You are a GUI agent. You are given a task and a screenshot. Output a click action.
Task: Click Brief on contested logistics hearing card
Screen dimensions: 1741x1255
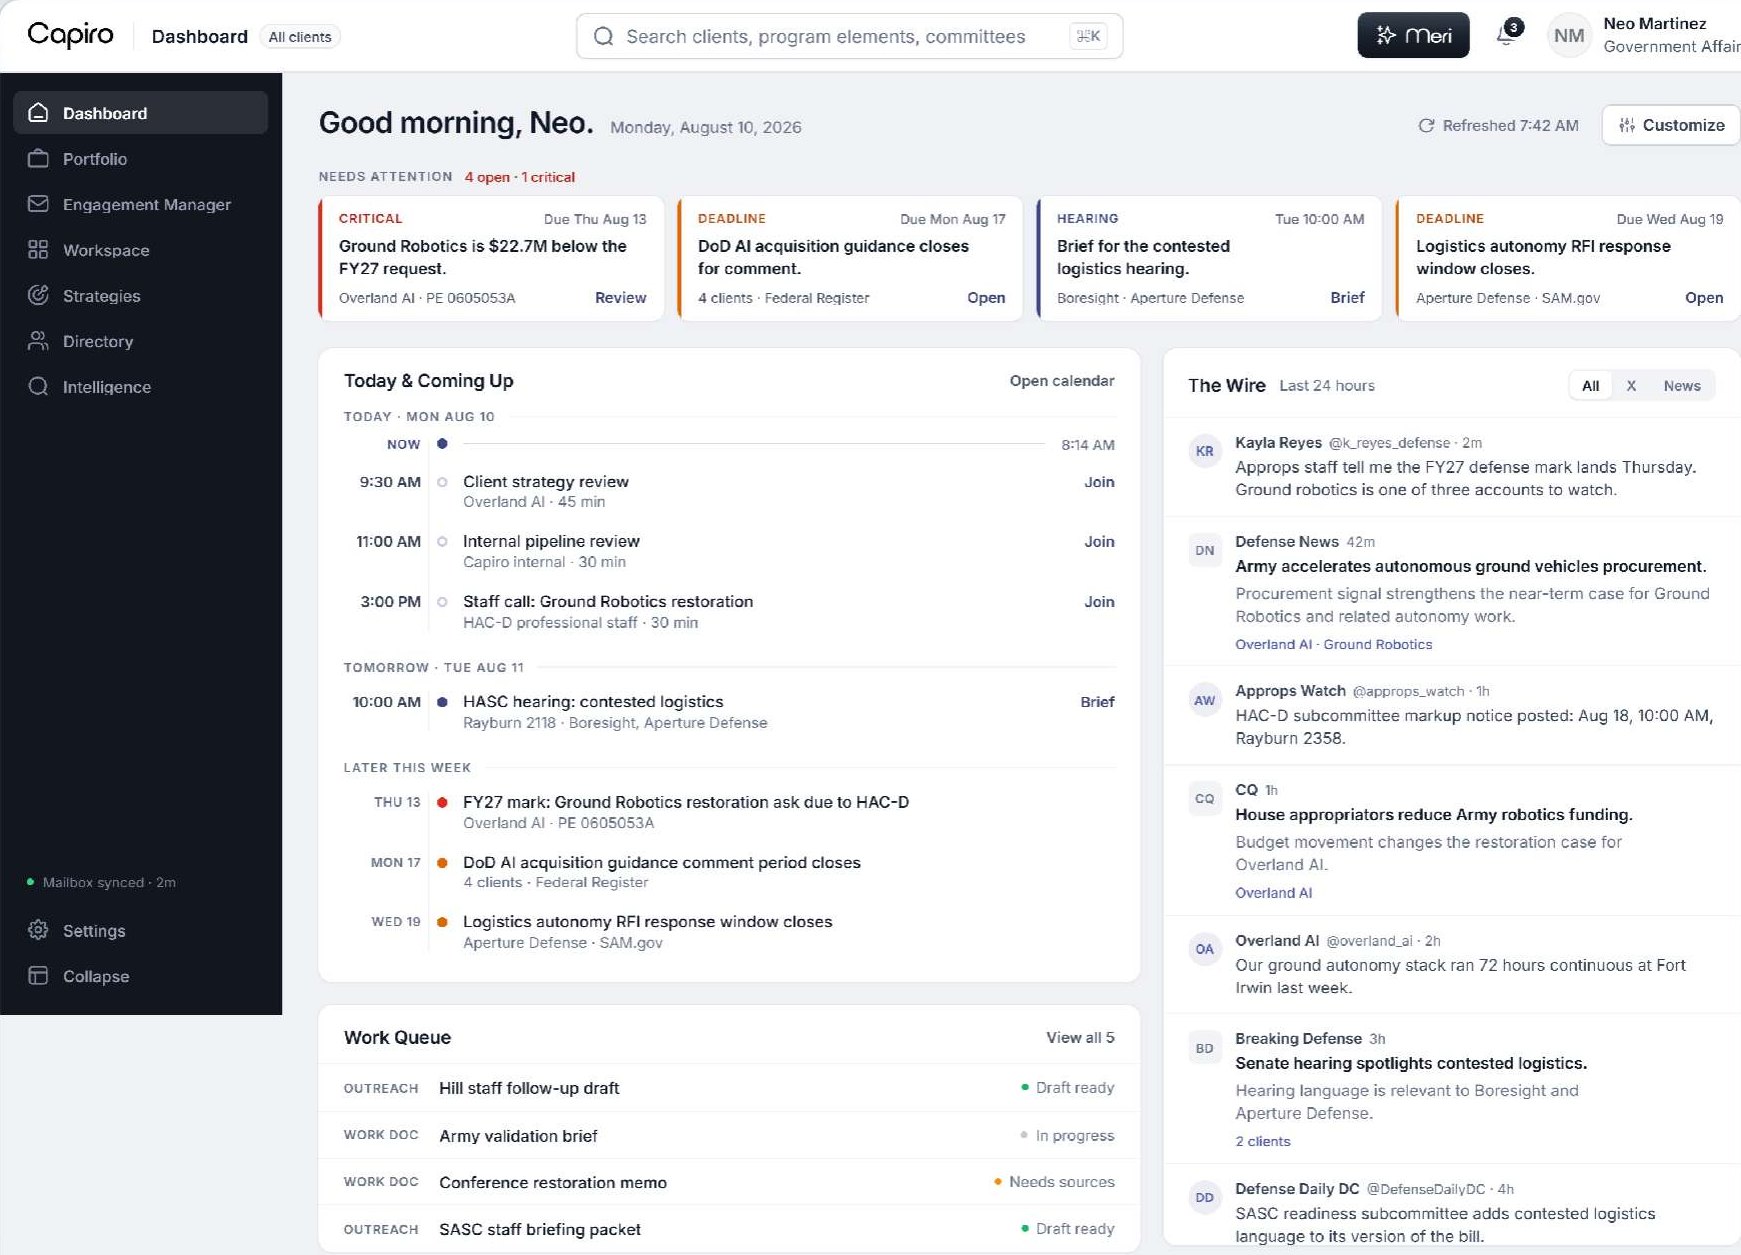tap(1347, 298)
